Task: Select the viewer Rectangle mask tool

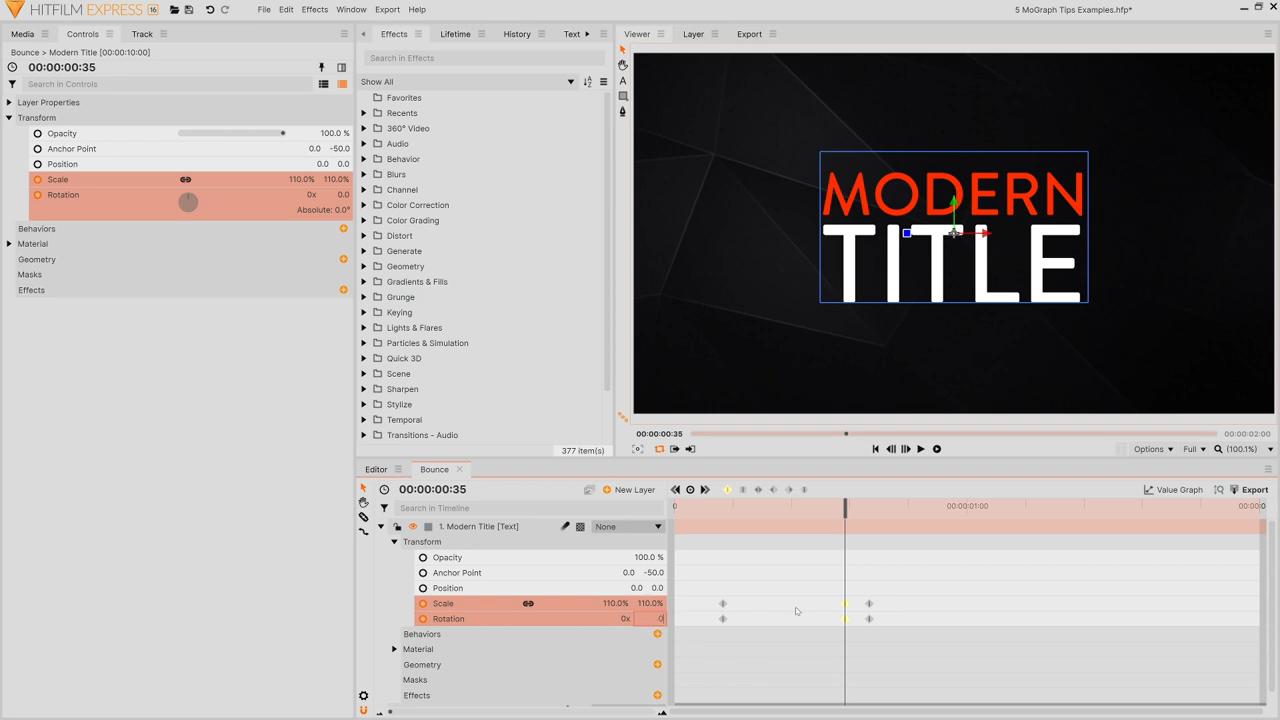Action: (623, 97)
